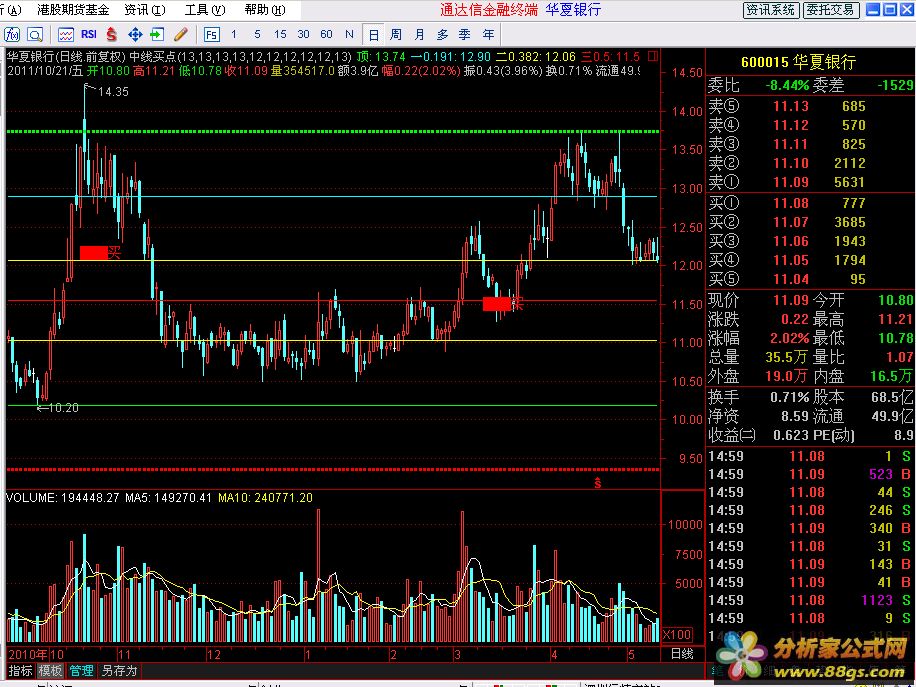
Task: Select the tick row with volume 1123
Action: tap(810, 600)
